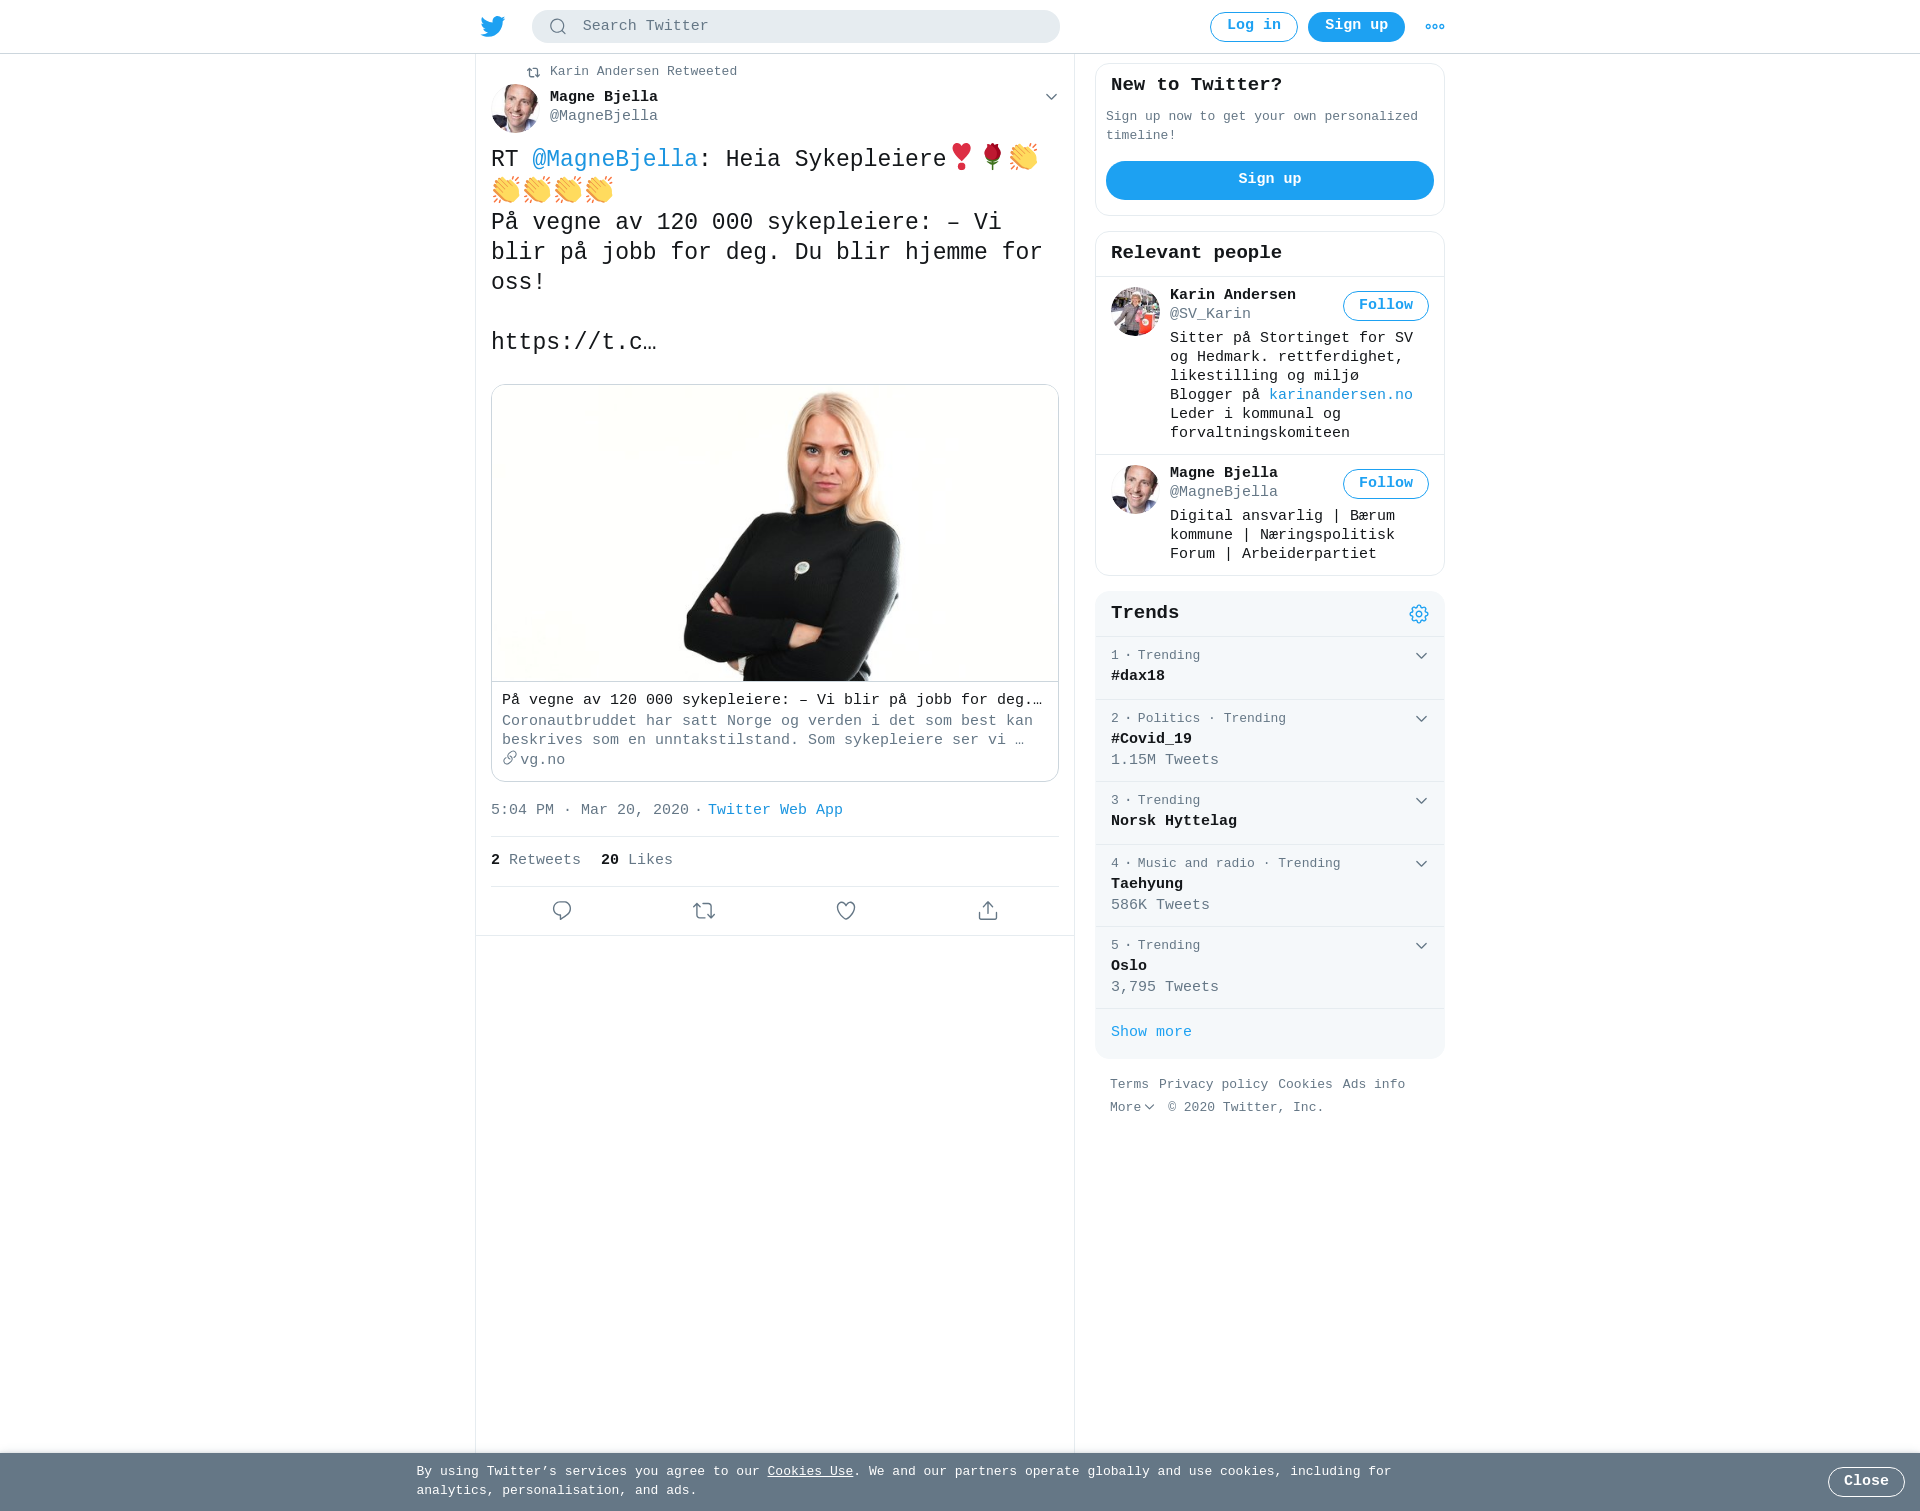Open the chevron next to #Covid_19 trend
Viewport: 1920px width, 1511px height.
point(1421,719)
